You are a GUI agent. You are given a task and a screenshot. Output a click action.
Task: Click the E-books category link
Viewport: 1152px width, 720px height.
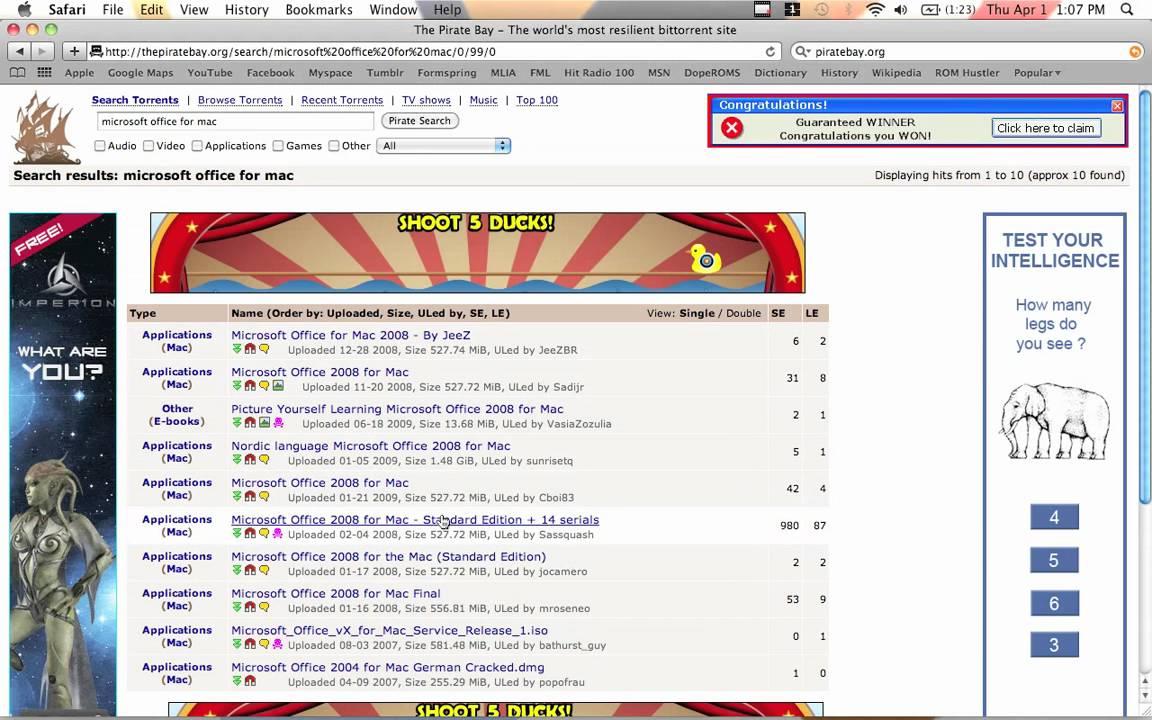click(177, 421)
